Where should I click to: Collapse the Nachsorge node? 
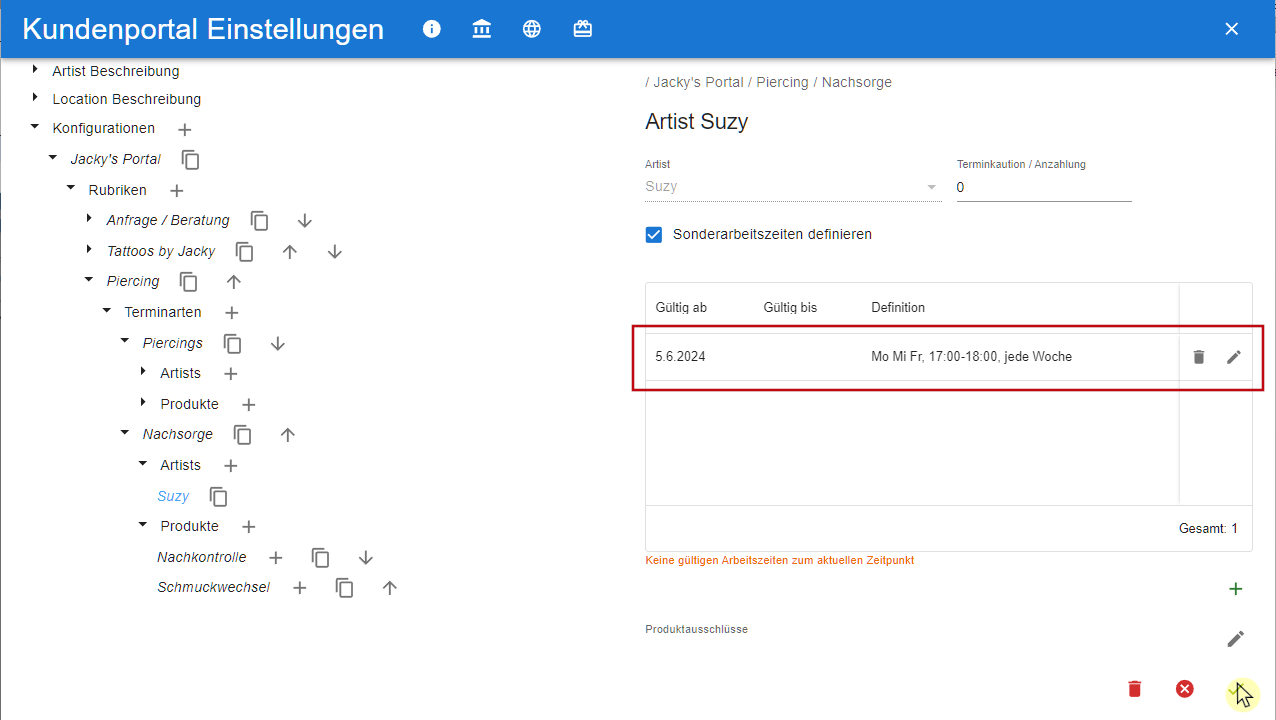[x=125, y=433]
